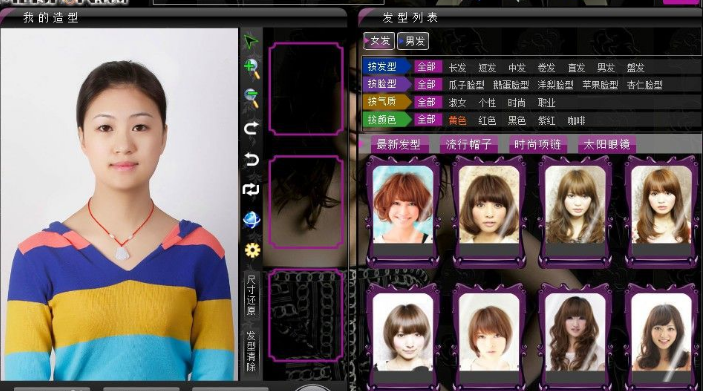Switch to the 男发 category
The image size is (703, 391).
tap(413, 41)
